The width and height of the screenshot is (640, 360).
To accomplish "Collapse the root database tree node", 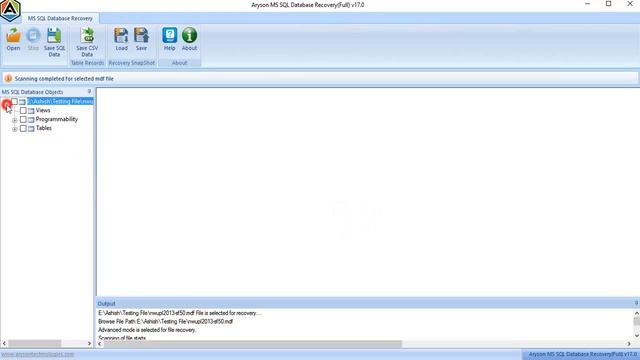I will (x=6, y=104).
